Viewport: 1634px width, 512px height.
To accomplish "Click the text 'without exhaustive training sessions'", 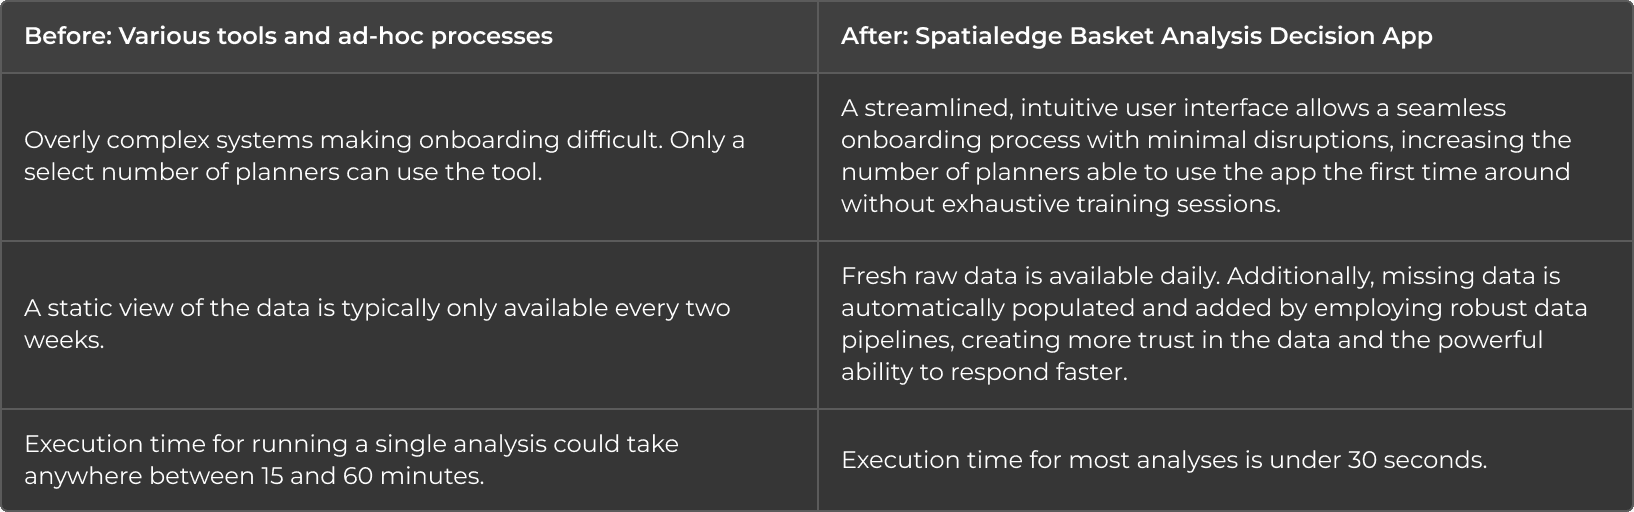I will pos(1060,204).
